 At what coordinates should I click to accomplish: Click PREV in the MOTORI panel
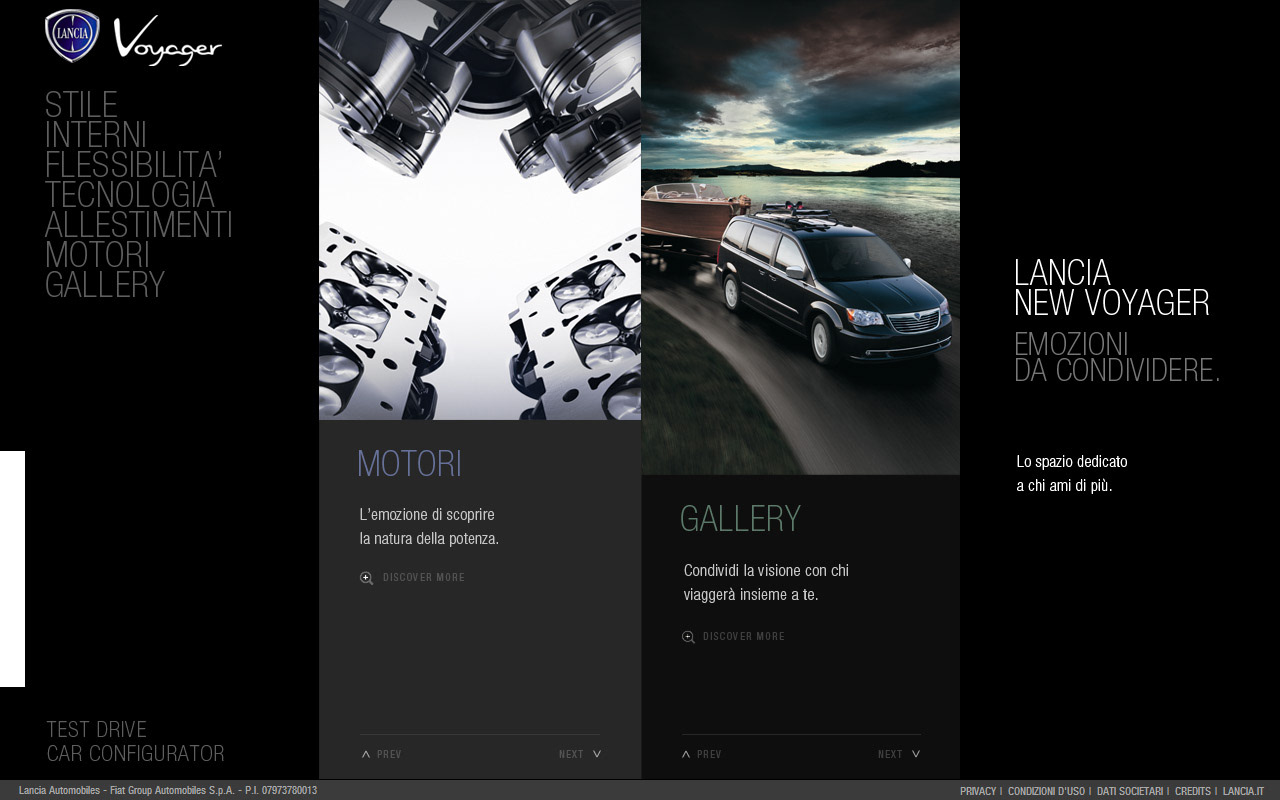[389, 755]
